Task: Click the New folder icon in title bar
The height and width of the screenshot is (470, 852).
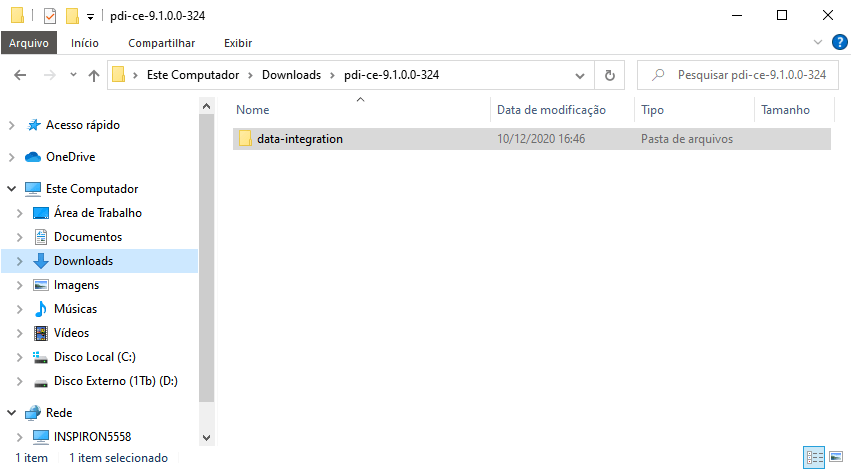Action: 72,16
